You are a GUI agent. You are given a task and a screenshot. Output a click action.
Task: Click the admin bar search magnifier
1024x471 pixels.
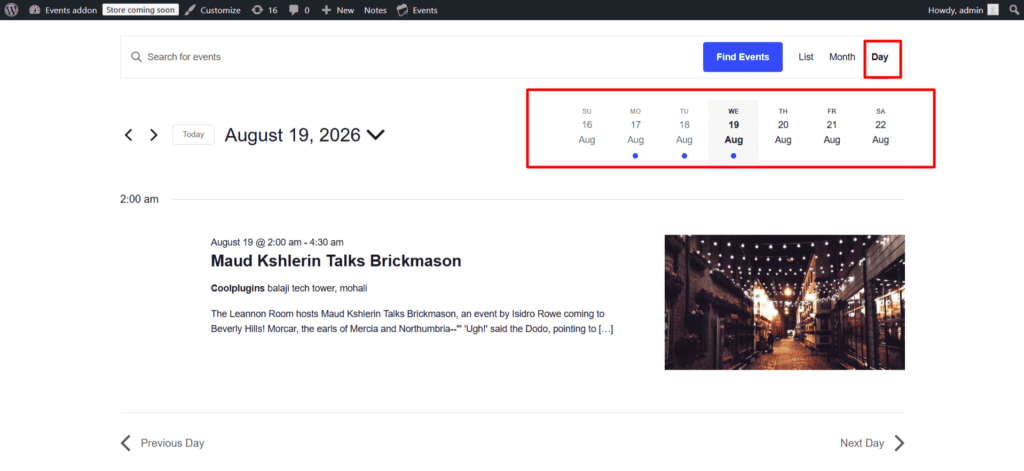click(x=1014, y=10)
